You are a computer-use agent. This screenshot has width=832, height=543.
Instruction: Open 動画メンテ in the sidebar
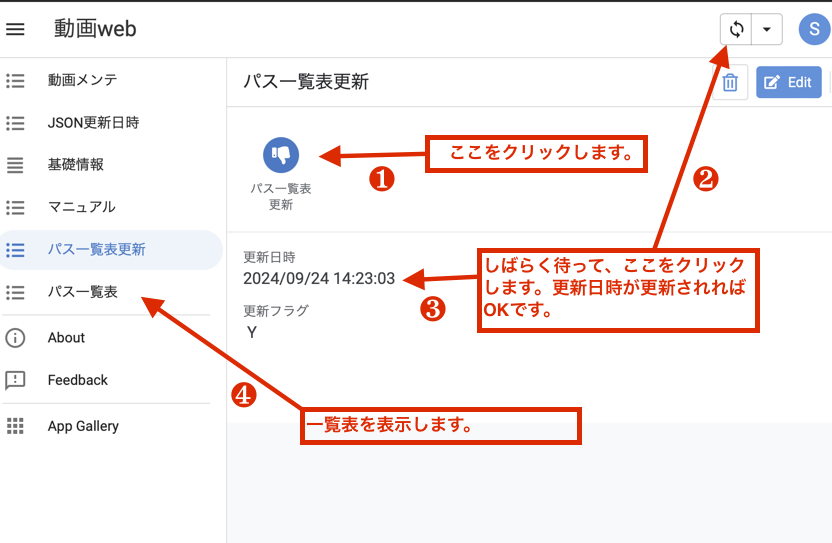[x=81, y=80]
